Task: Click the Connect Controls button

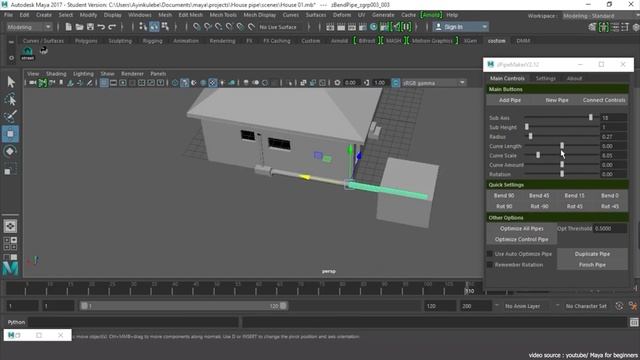Action: [x=604, y=100]
